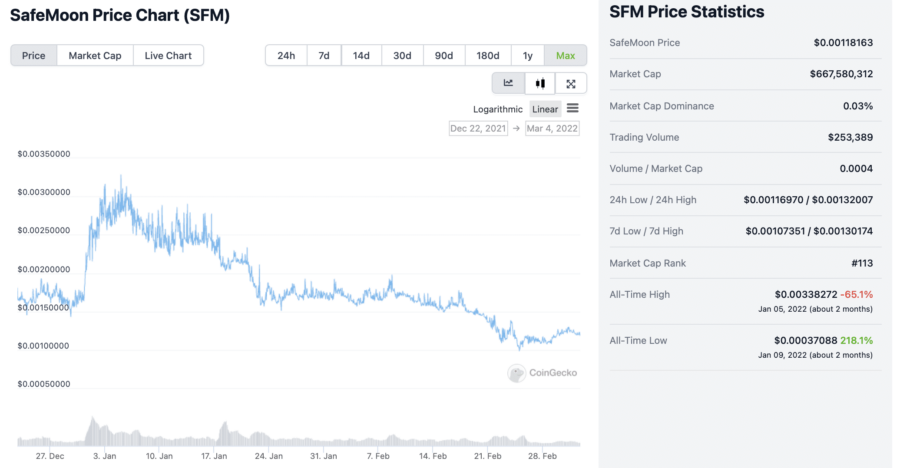The width and height of the screenshot is (900, 468).
Task: Set chart range to 7d
Action: (324, 55)
